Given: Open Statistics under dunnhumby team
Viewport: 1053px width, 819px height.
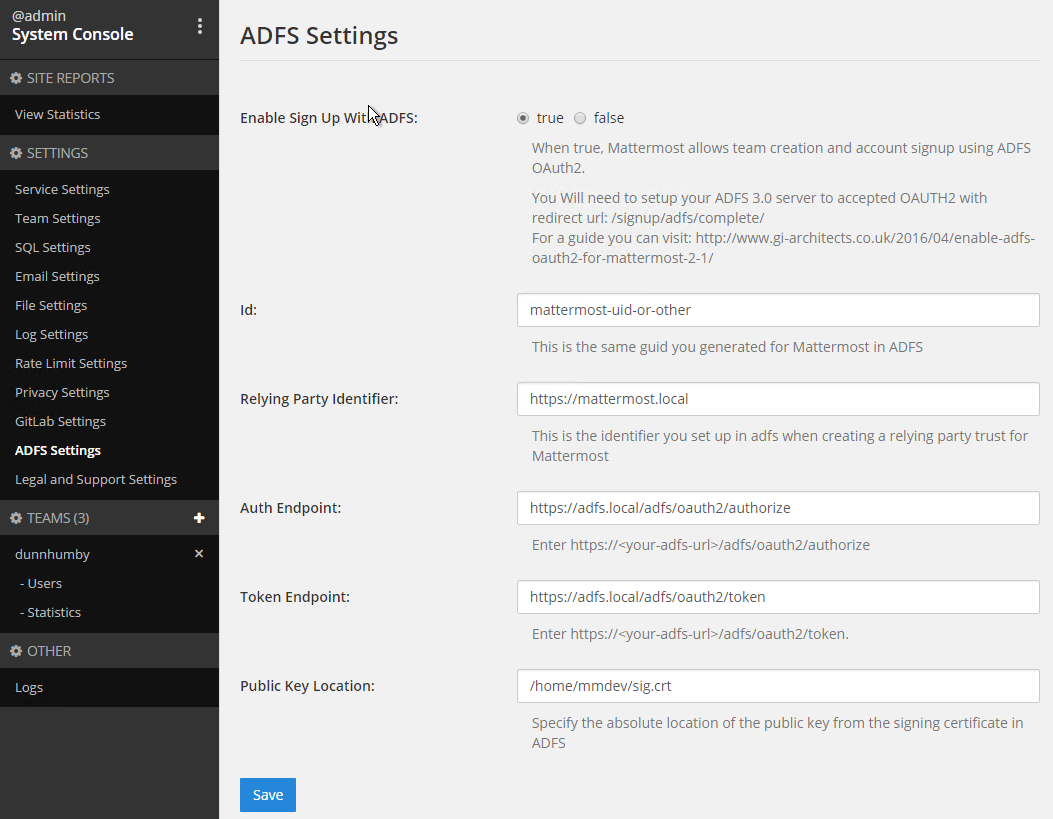Looking at the screenshot, I should tap(50, 612).
